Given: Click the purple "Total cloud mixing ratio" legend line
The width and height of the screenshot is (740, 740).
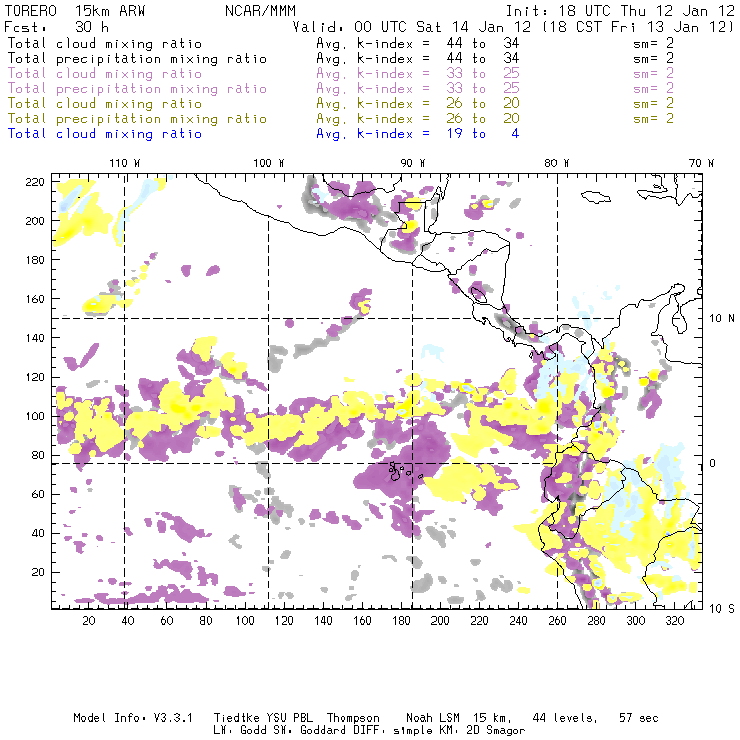Looking at the screenshot, I should [x=105, y=74].
